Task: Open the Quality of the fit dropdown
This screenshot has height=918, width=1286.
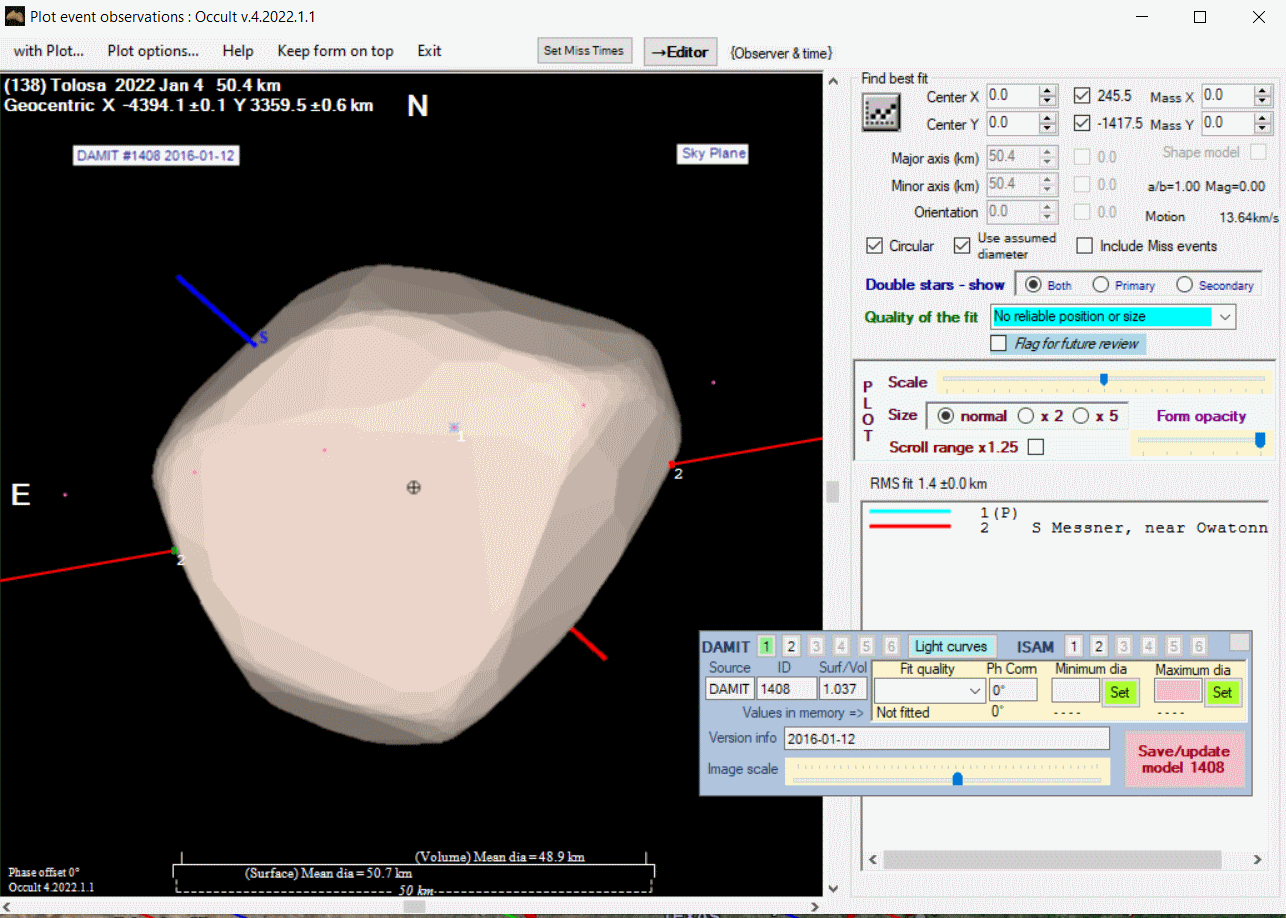Action: coord(1224,317)
